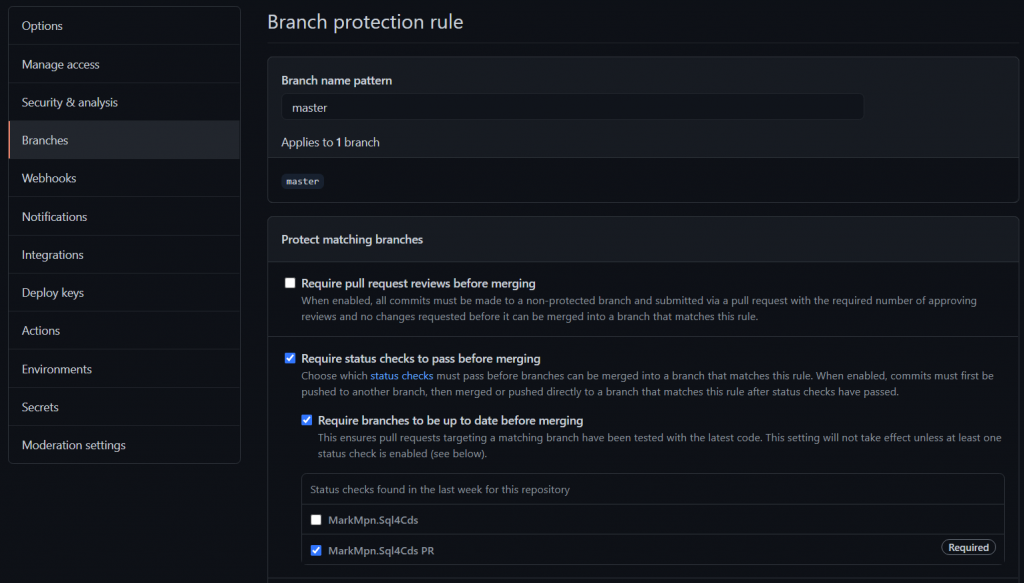This screenshot has width=1024, height=583.
Task: Open Actions settings in sidebar
Action: pyautogui.click(x=41, y=331)
